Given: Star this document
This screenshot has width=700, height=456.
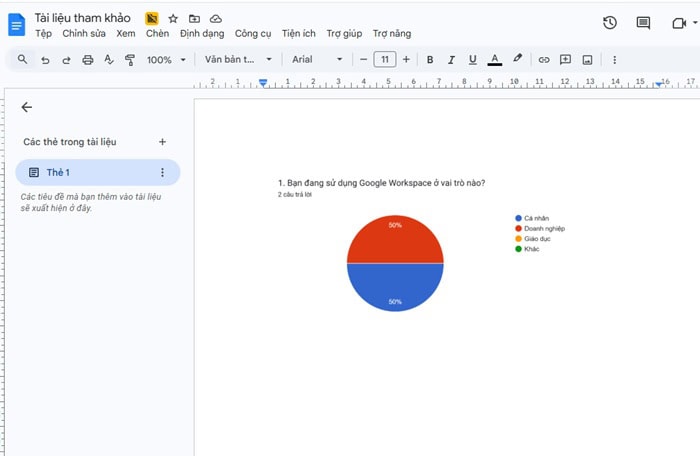Looking at the screenshot, I should [x=173, y=18].
